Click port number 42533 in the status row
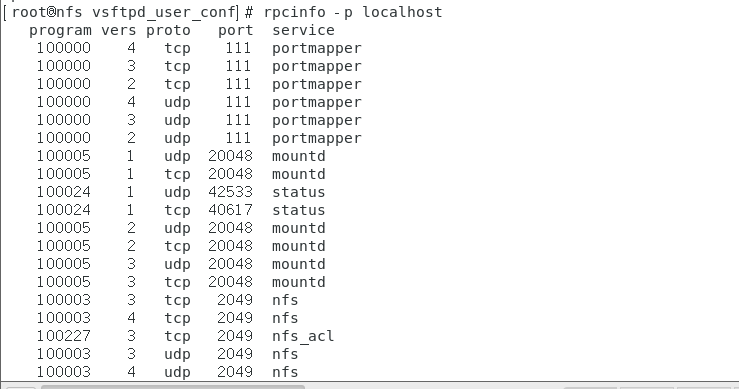The width and height of the screenshot is (739, 389). tap(230, 192)
